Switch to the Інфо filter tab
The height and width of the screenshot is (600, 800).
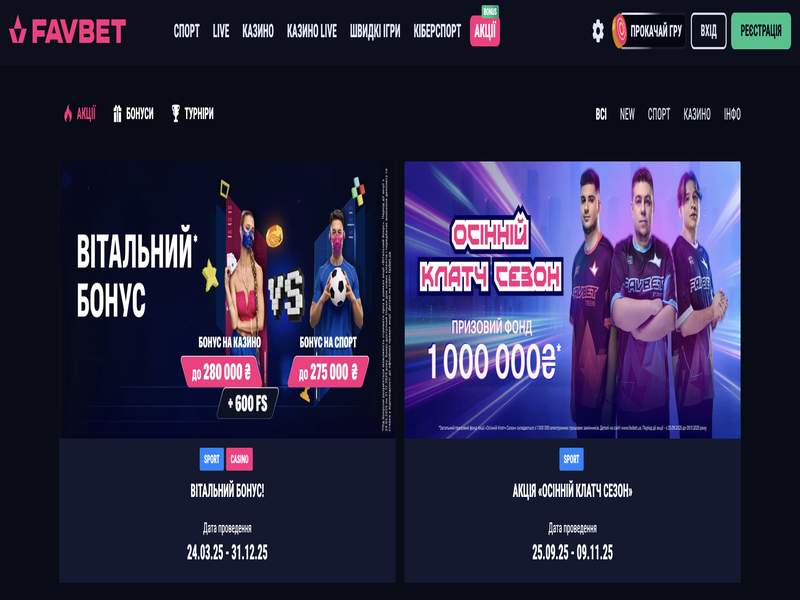(732, 114)
